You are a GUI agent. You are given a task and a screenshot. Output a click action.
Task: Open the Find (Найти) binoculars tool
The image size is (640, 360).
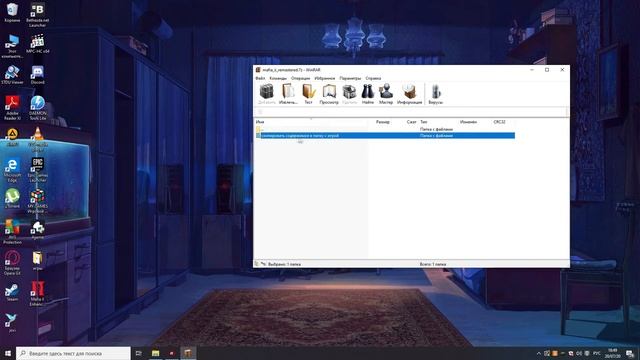[368, 94]
